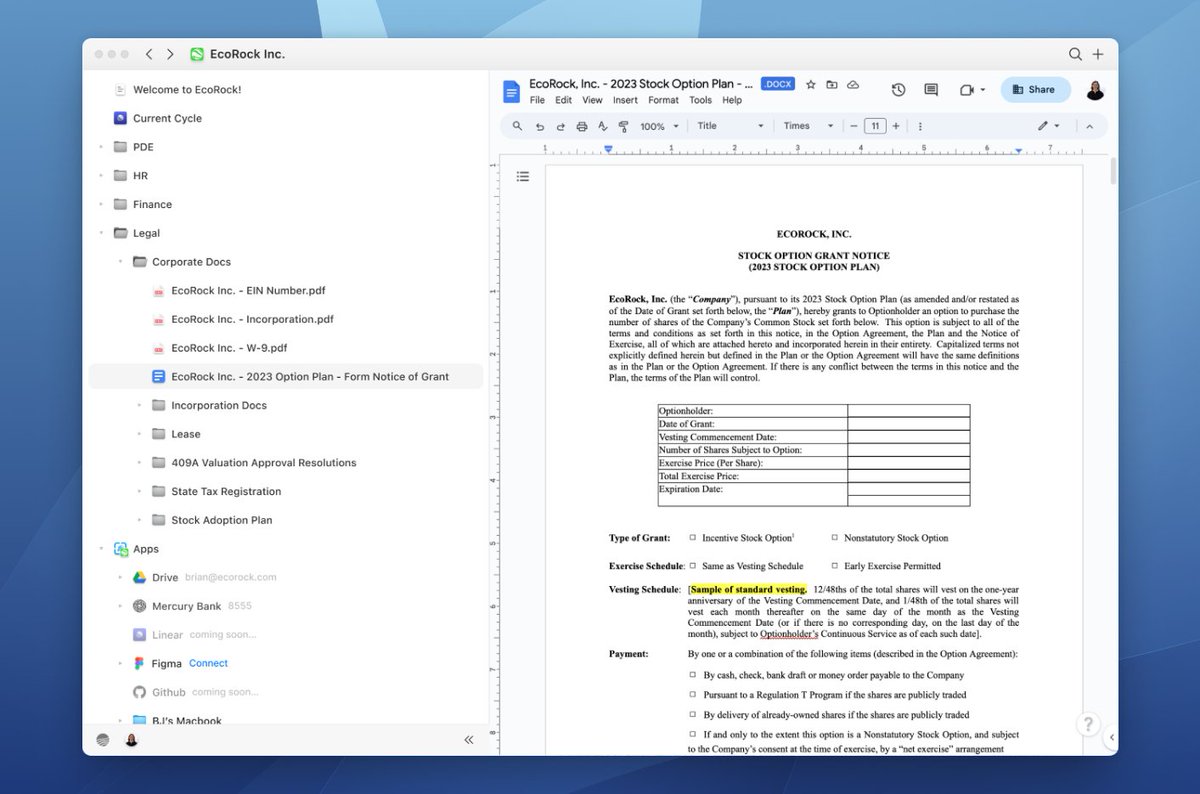Click the font size field showing 11
This screenshot has width=1200, height=794.
coord(875,126)
